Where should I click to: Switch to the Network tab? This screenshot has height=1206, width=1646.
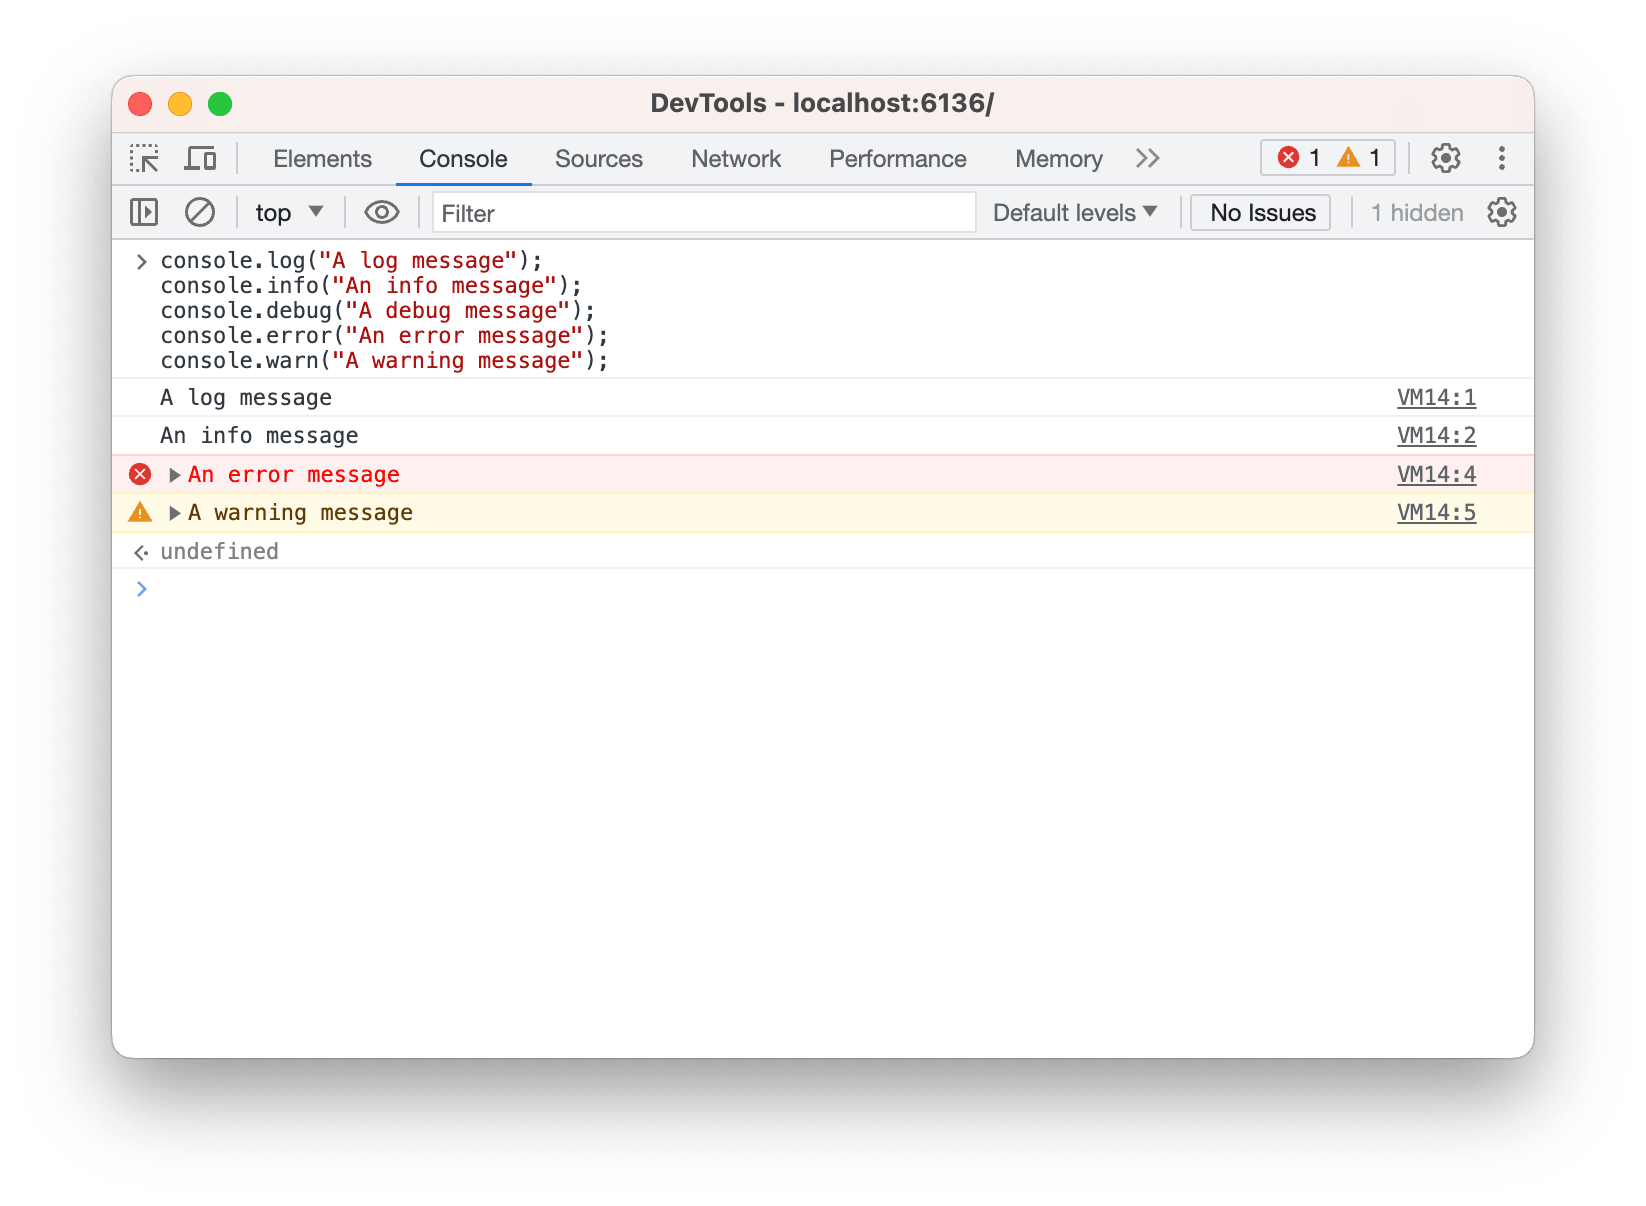[735, 158]
